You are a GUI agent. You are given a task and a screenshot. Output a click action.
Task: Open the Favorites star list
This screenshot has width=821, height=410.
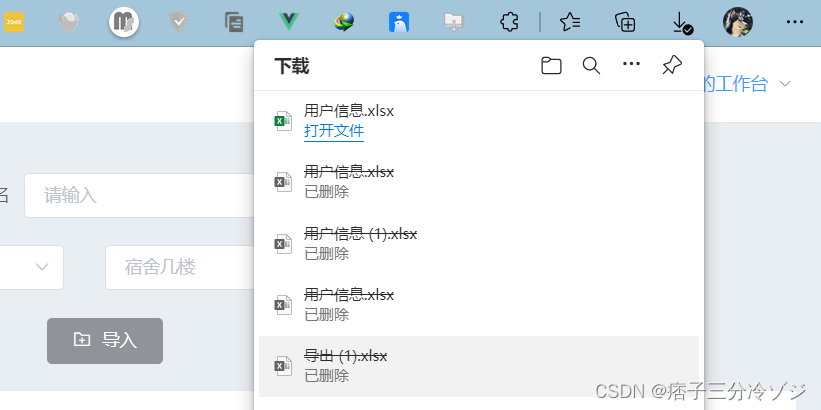click(570, 22)
